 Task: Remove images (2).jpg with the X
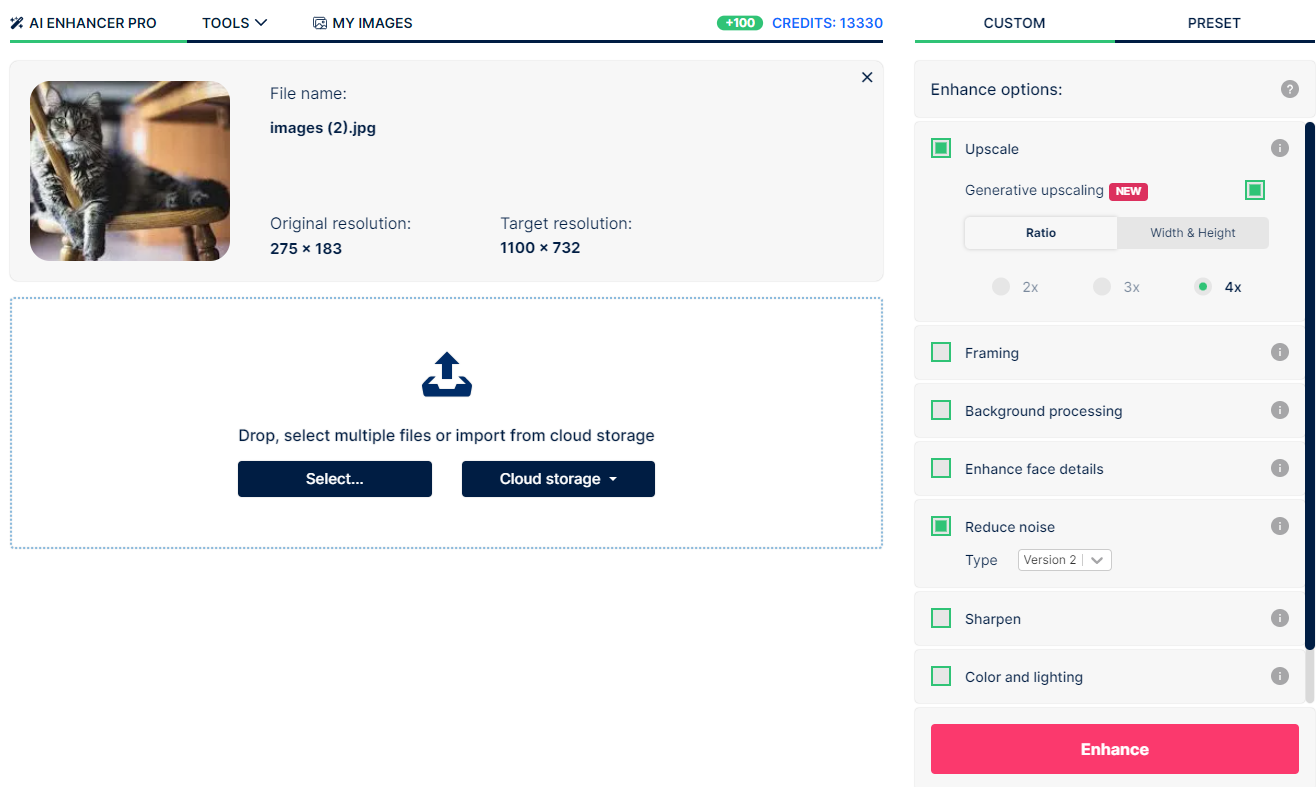coord(866,78)
